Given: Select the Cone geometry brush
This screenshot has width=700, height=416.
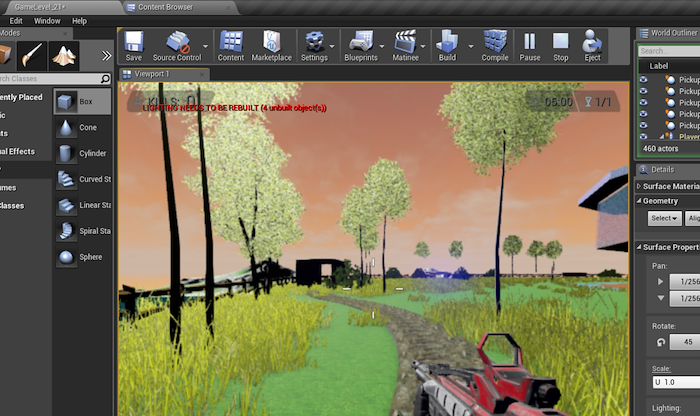Looking at the screenshot, I should click(83, 128).
